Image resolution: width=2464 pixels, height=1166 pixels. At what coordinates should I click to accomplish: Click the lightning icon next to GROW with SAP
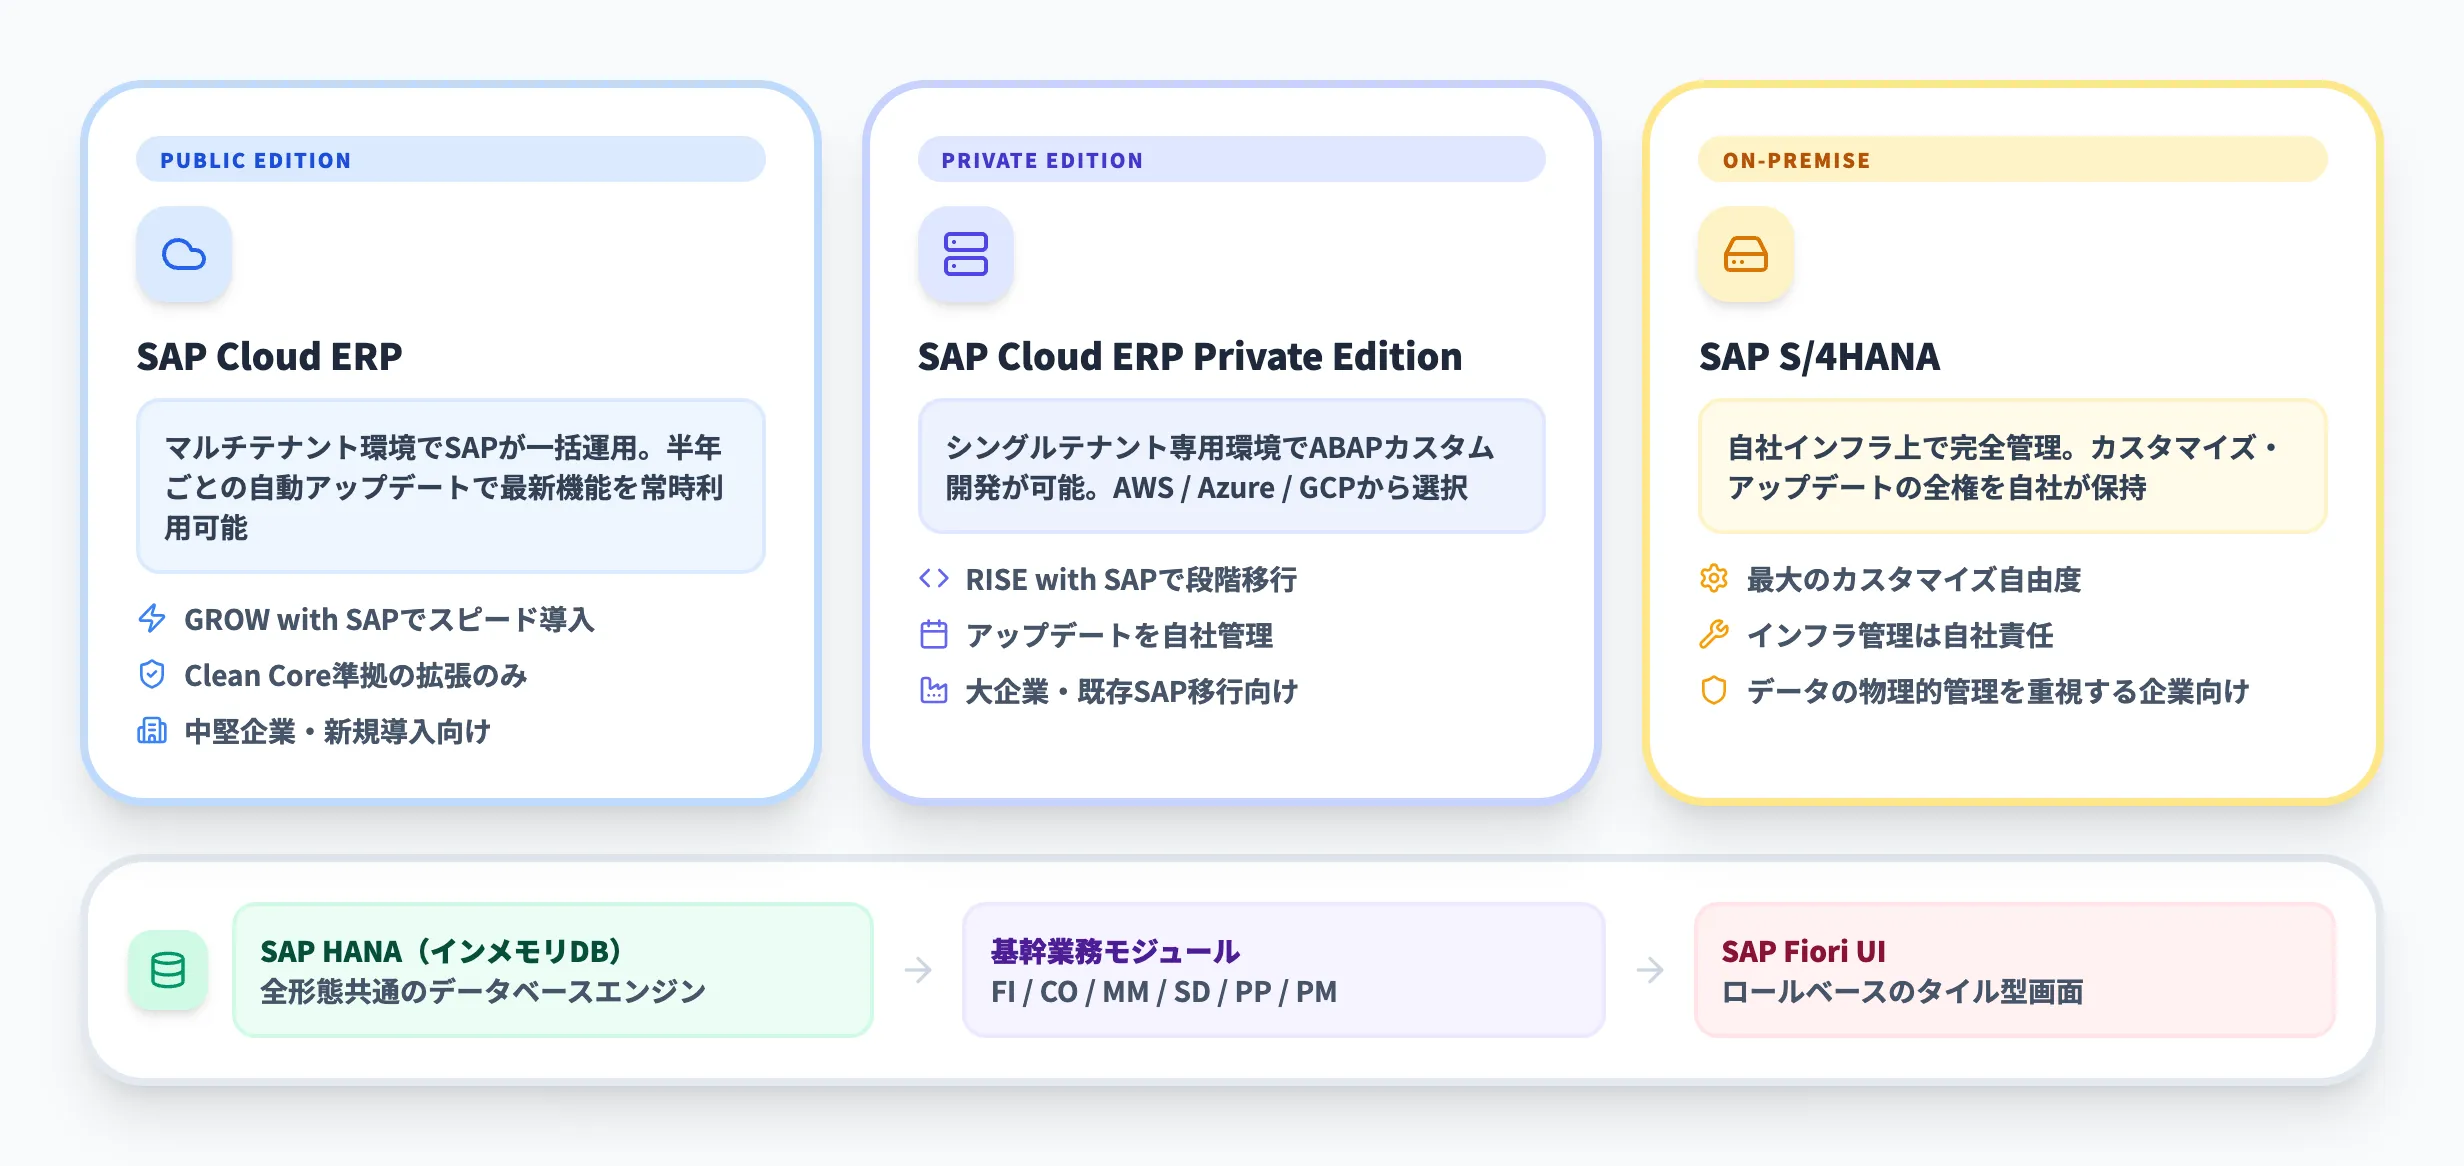coord(151,619)
